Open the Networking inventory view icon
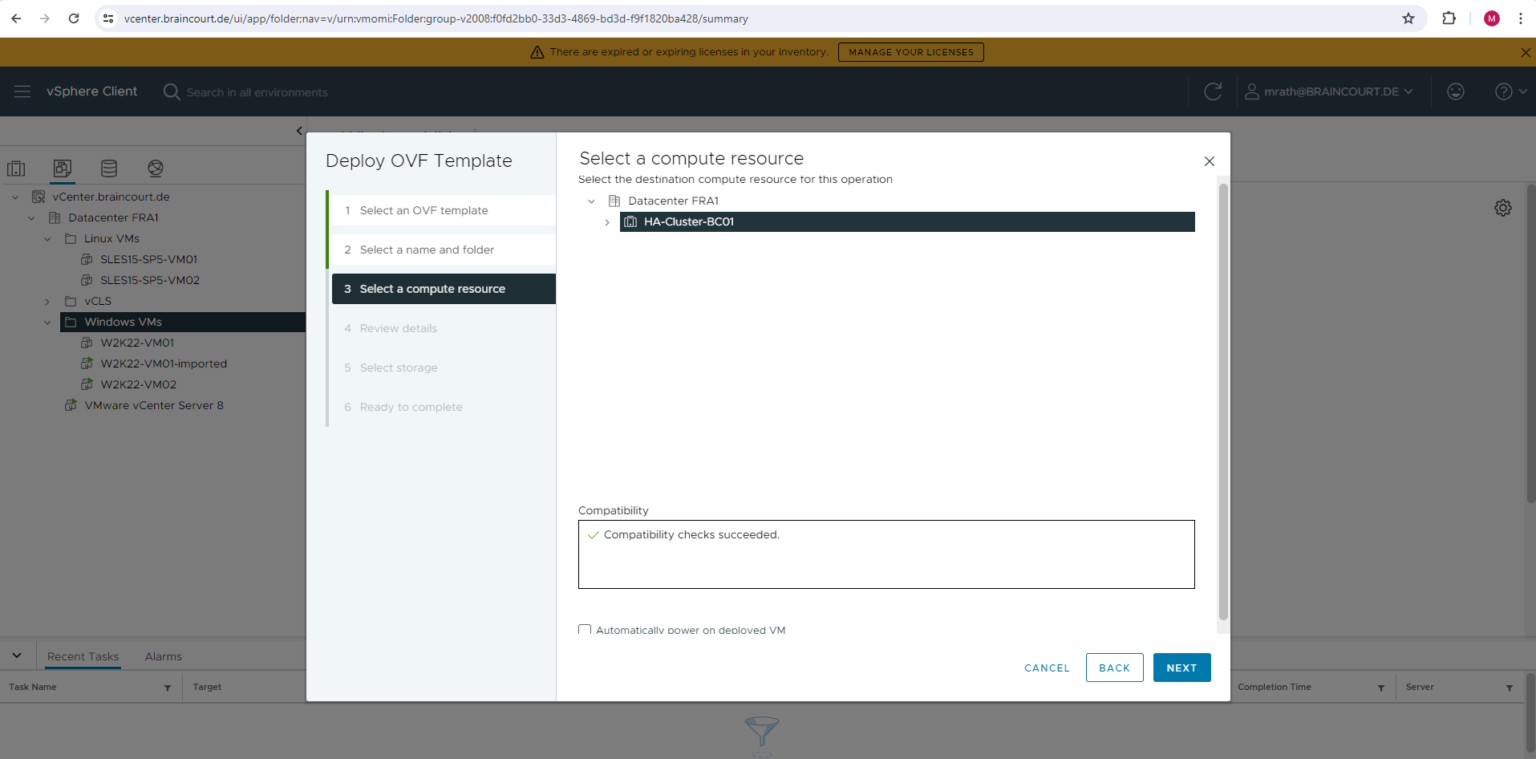The height and width of the screenshot is (759, 1536). pyautogui.click(x=154, y=168)
